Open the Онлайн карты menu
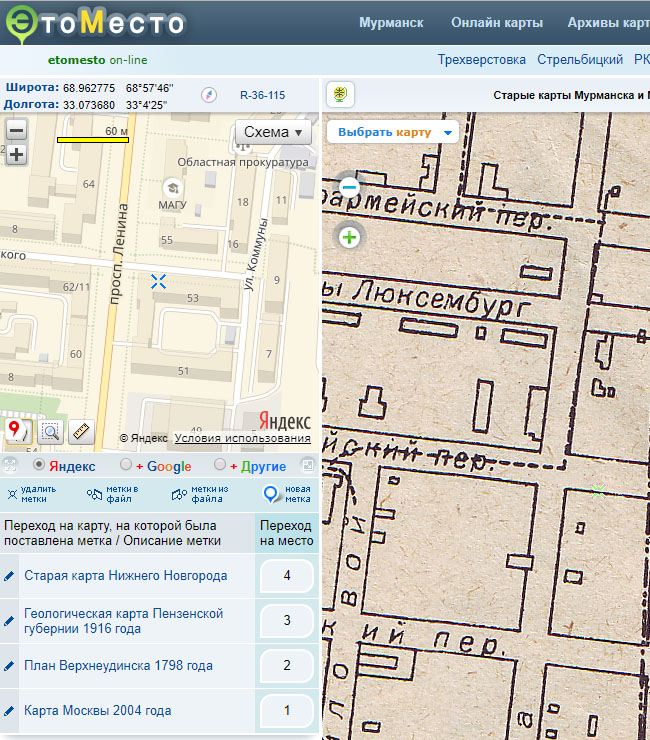Viewport: 650px width, 740px height. (x=497, y=23)
